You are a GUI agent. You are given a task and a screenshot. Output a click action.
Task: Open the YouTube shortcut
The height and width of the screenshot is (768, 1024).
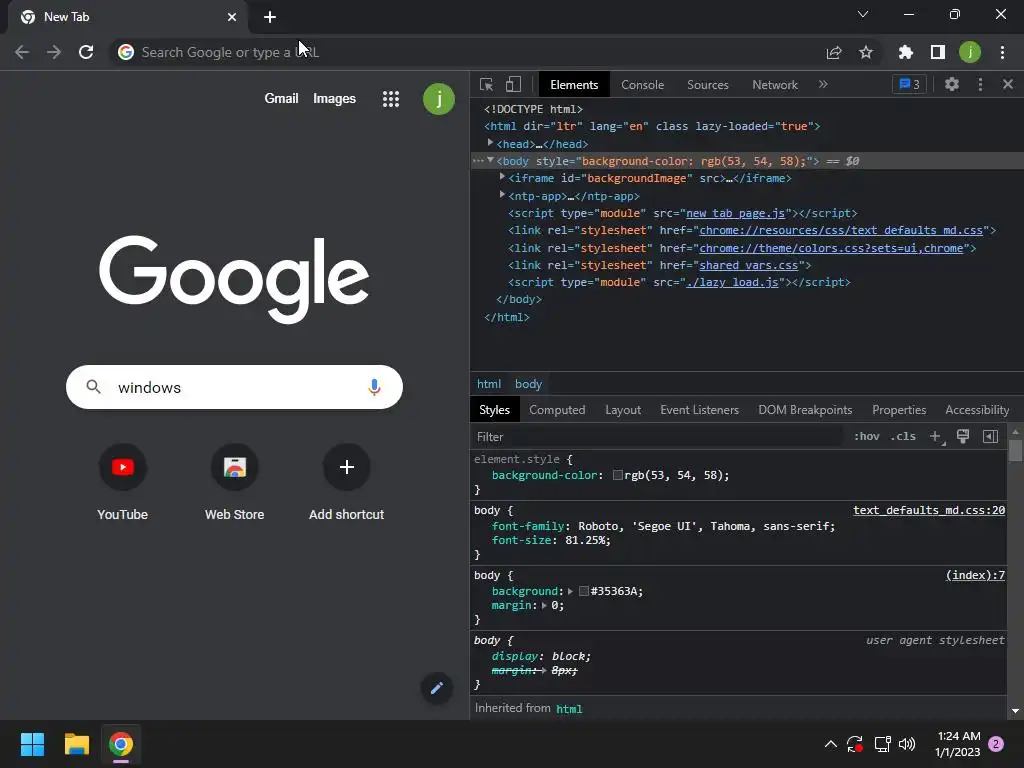pyautogui.click(x=123, y=483)
